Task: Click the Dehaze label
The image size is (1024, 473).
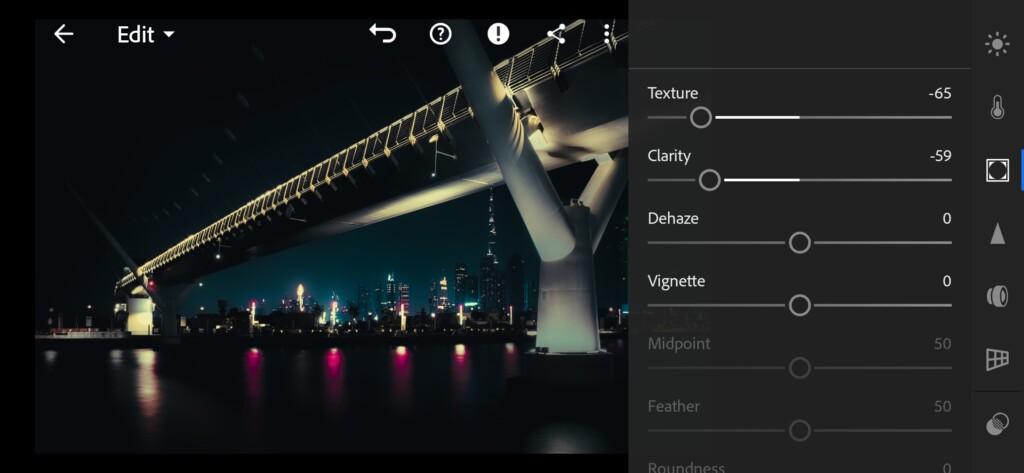Action: point(673,219)
